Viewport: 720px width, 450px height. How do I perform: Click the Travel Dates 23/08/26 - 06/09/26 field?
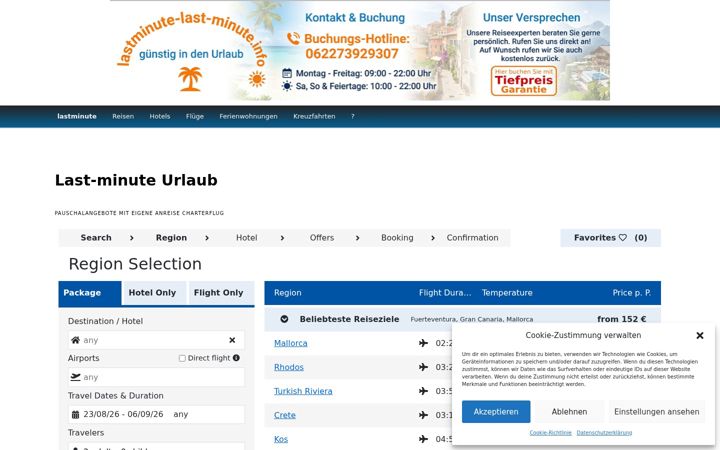[x=156, y=414]
